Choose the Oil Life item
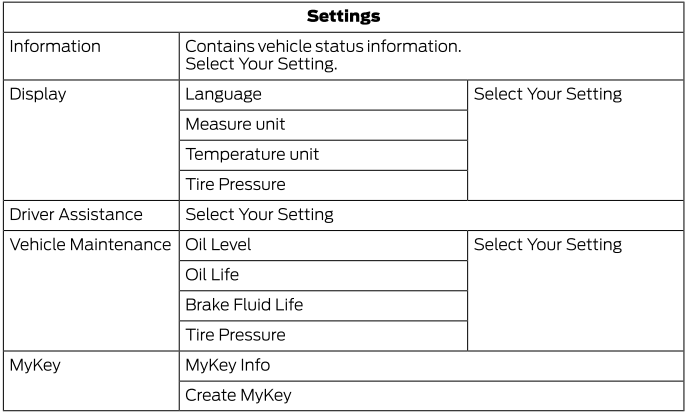690x415 pixels. [212, 274]
